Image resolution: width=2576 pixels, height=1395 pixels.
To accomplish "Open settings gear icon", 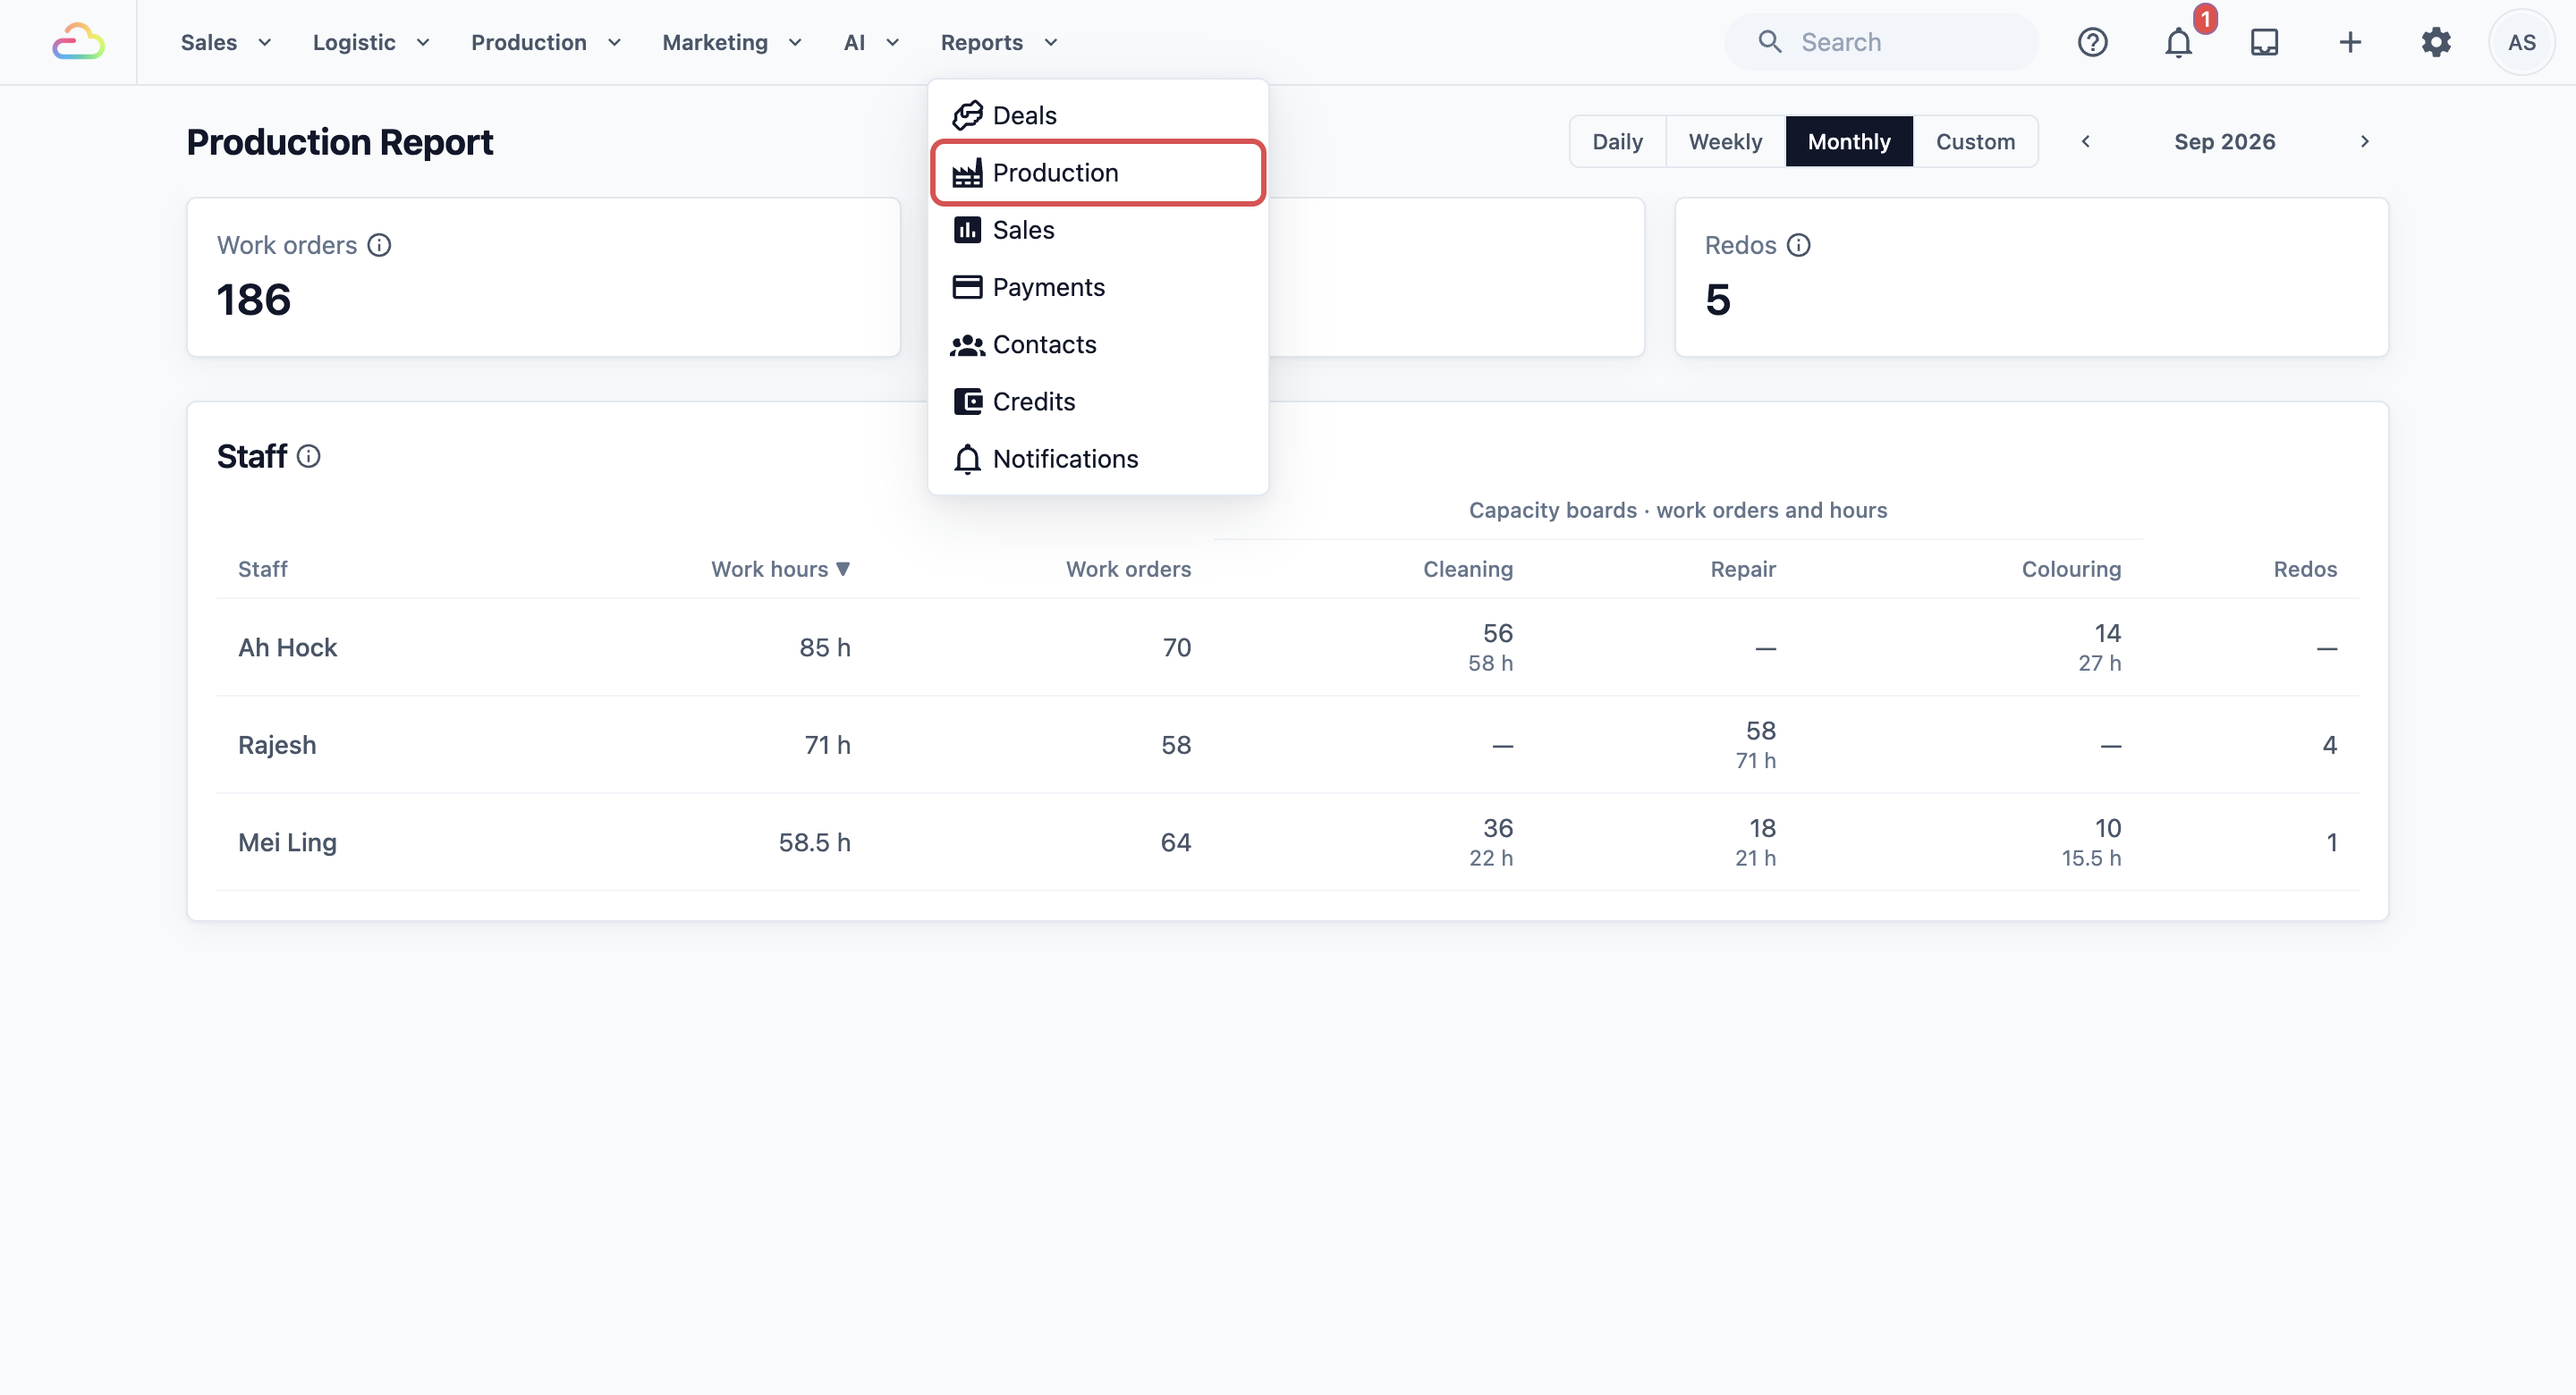I will pos(2436,42).
